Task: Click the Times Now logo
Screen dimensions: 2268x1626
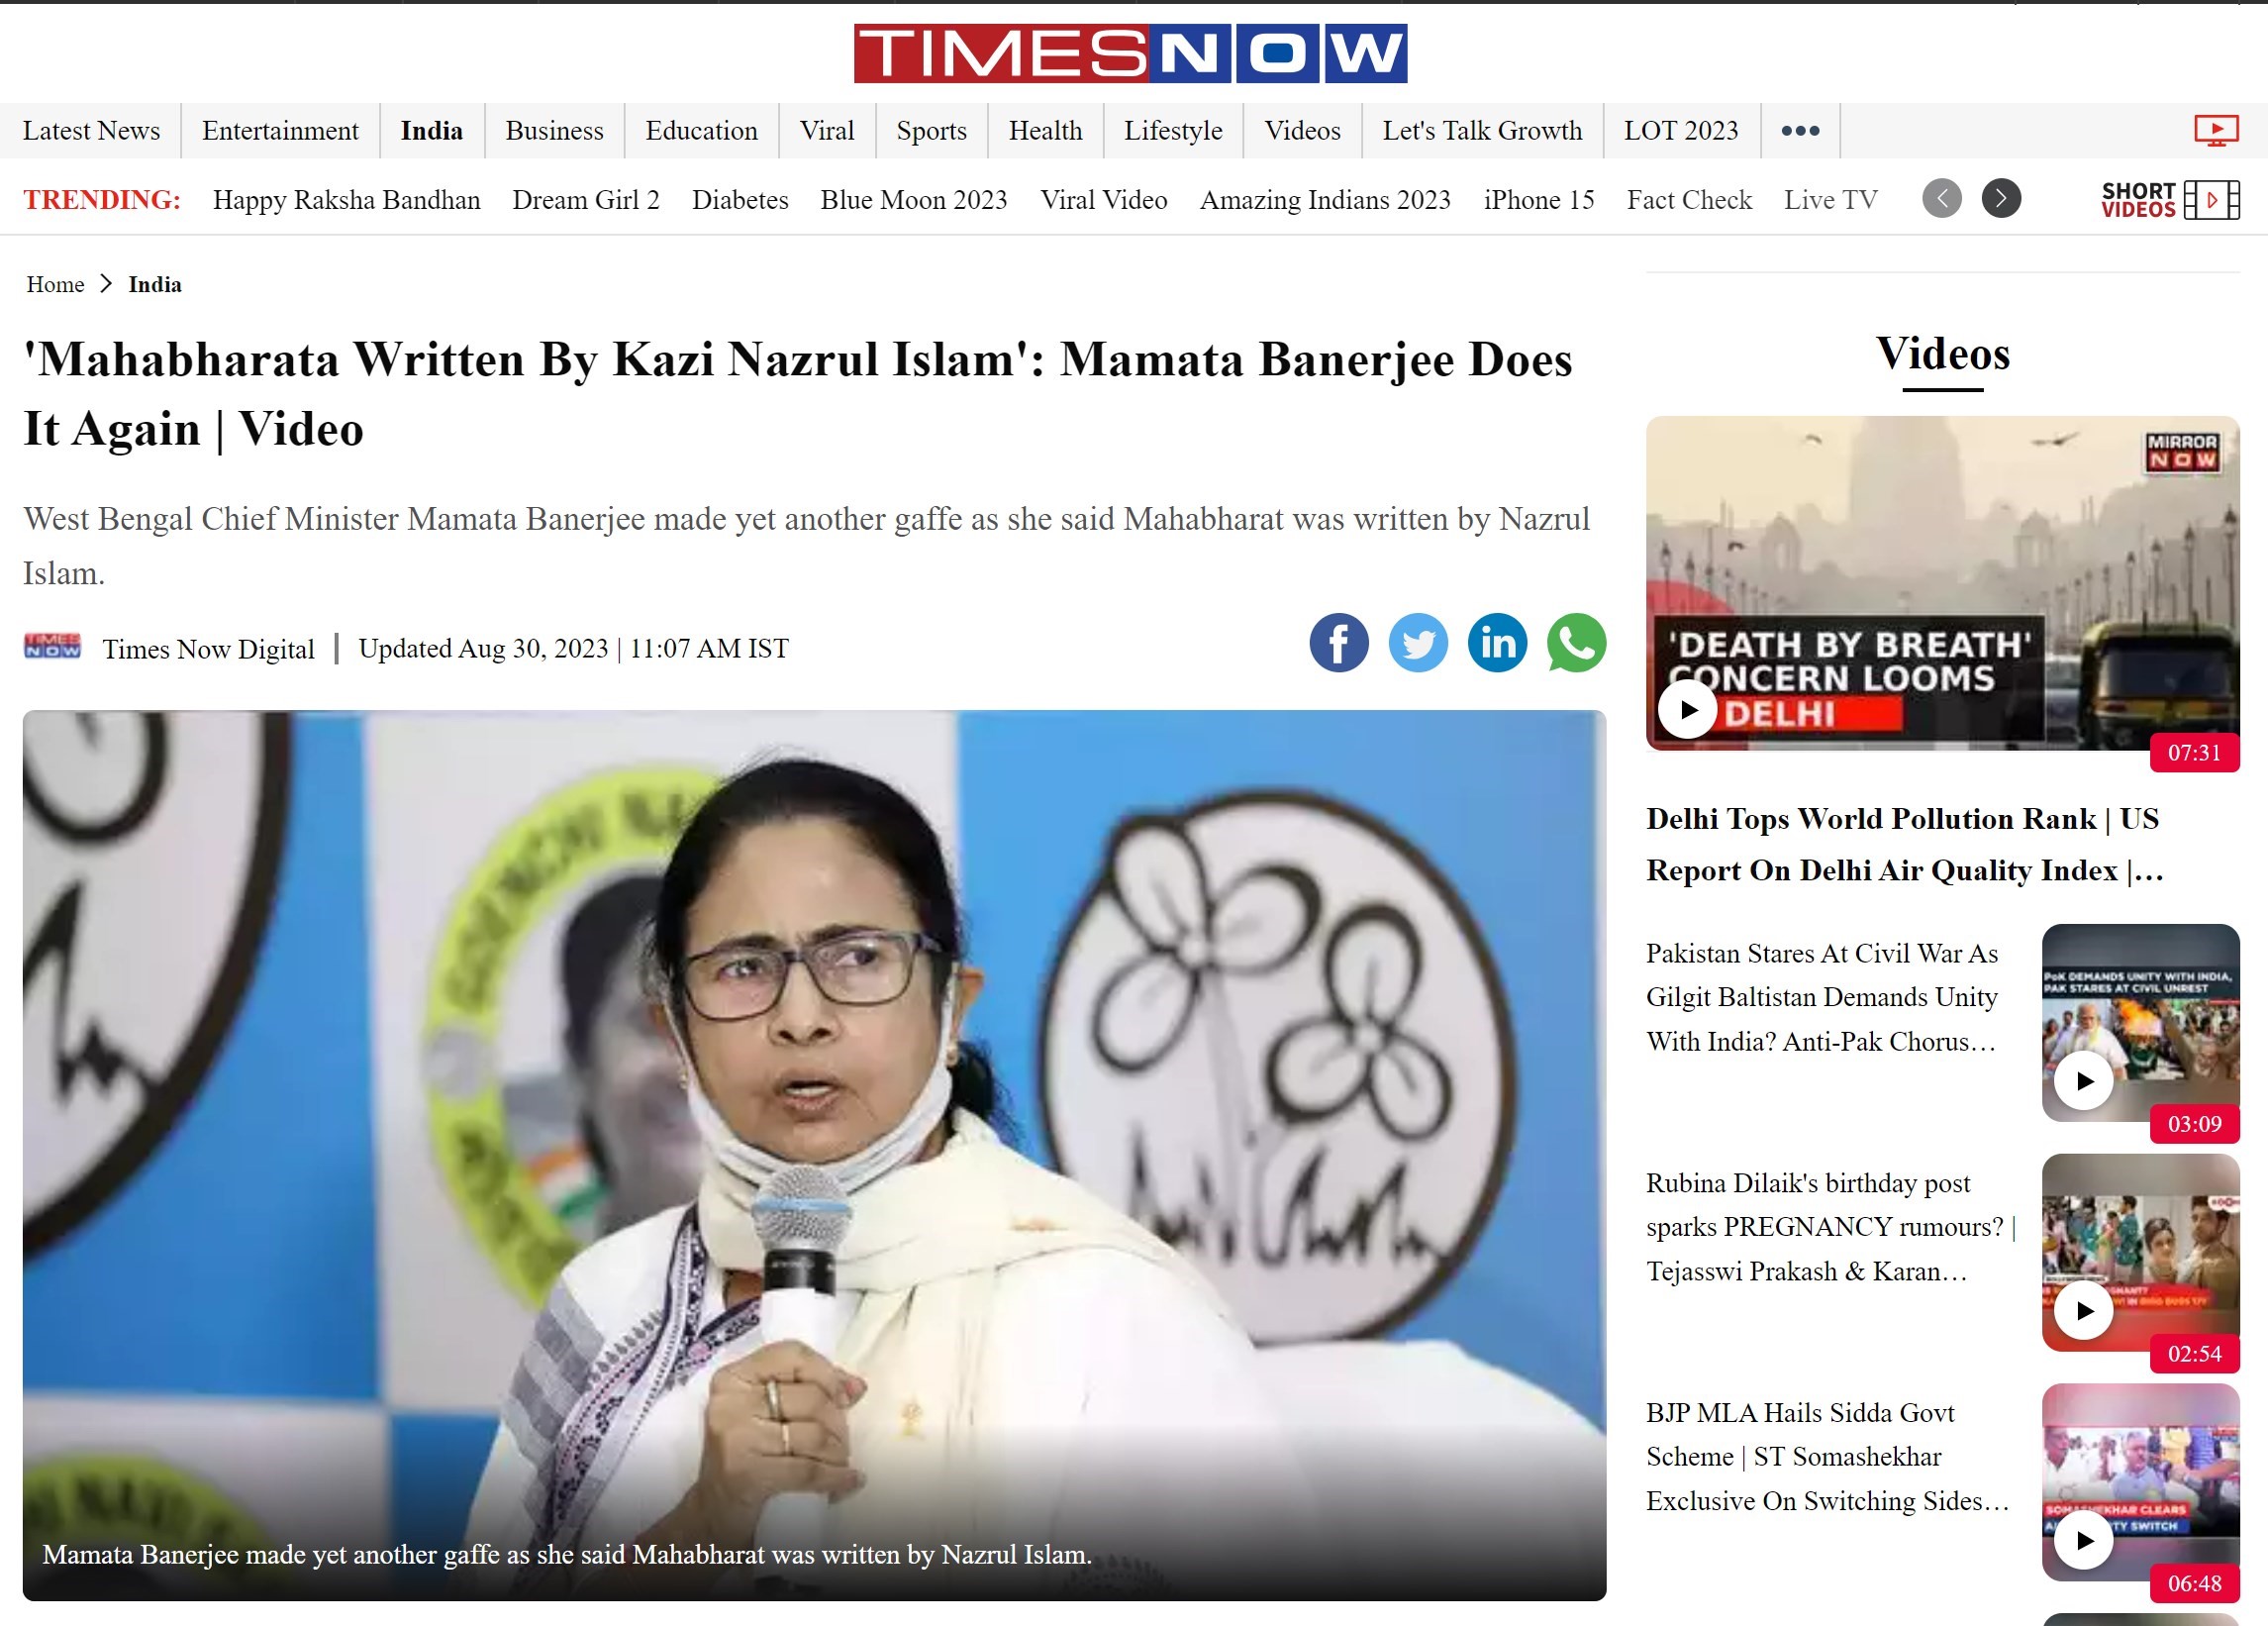Action: (1130, 53)
